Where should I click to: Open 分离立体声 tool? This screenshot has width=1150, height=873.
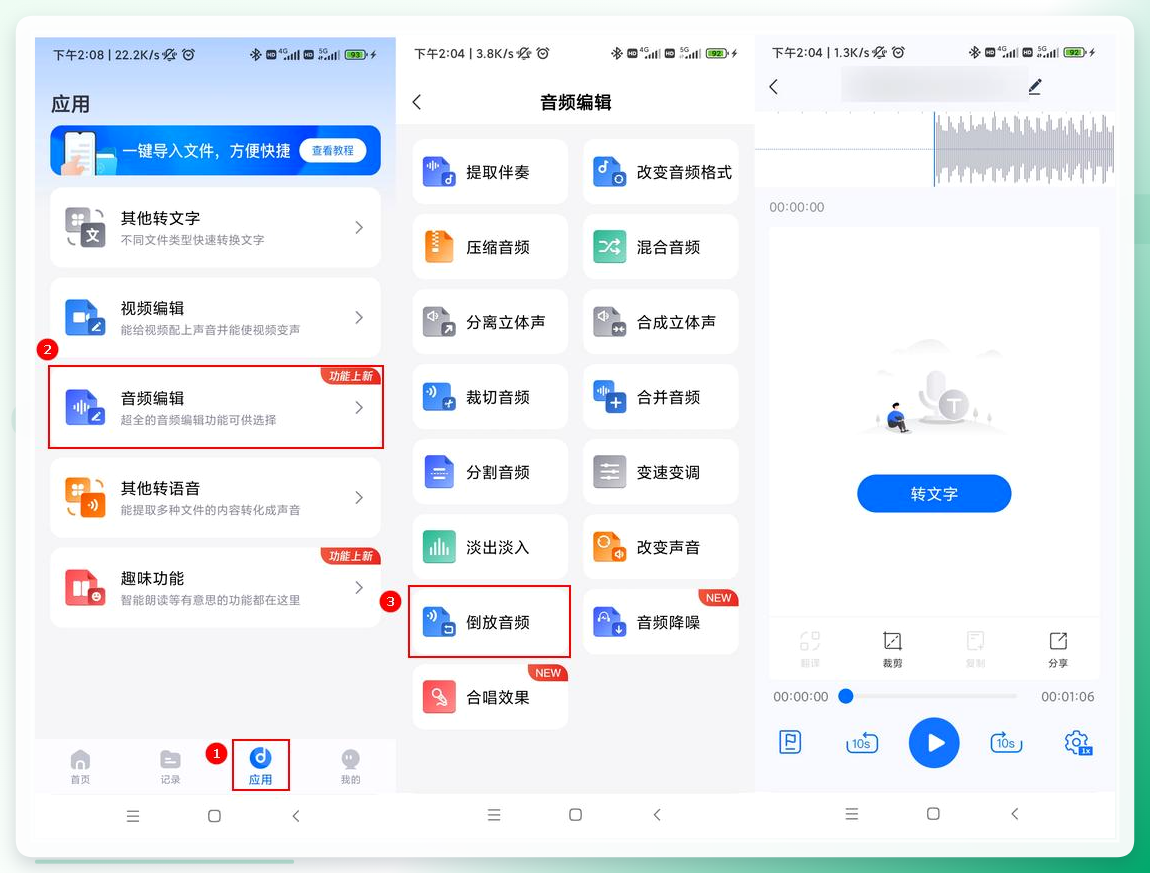click(x=490, y=321)
